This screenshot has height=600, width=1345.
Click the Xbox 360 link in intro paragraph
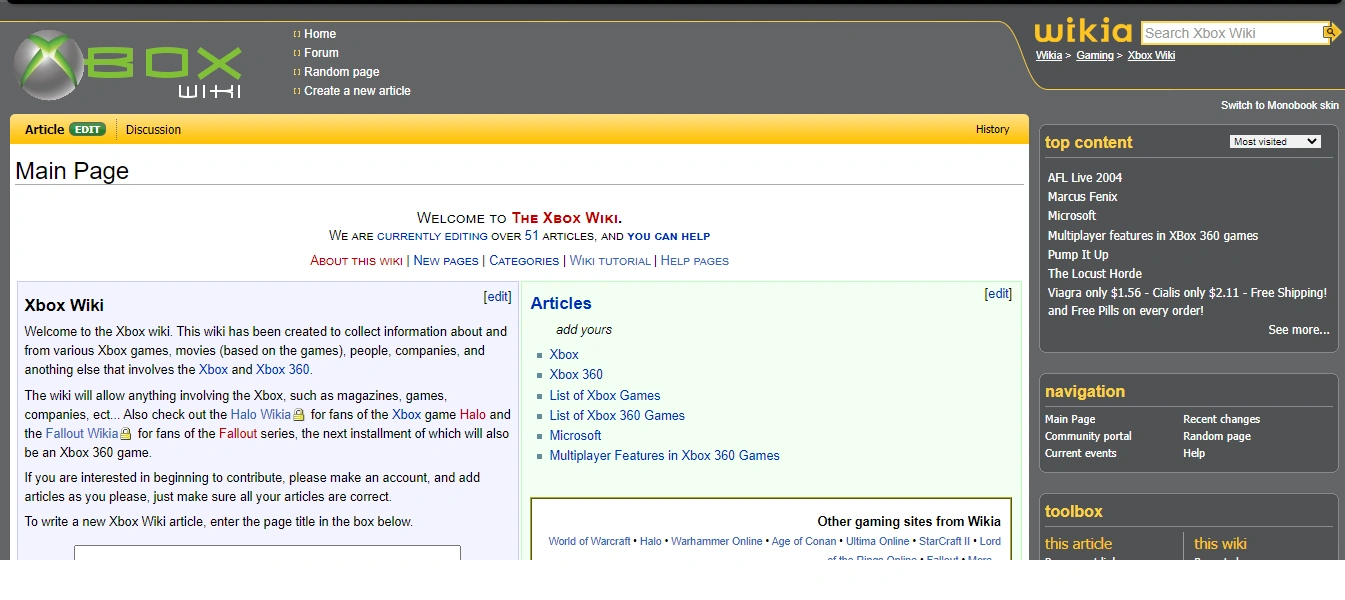tap(283, 370)
